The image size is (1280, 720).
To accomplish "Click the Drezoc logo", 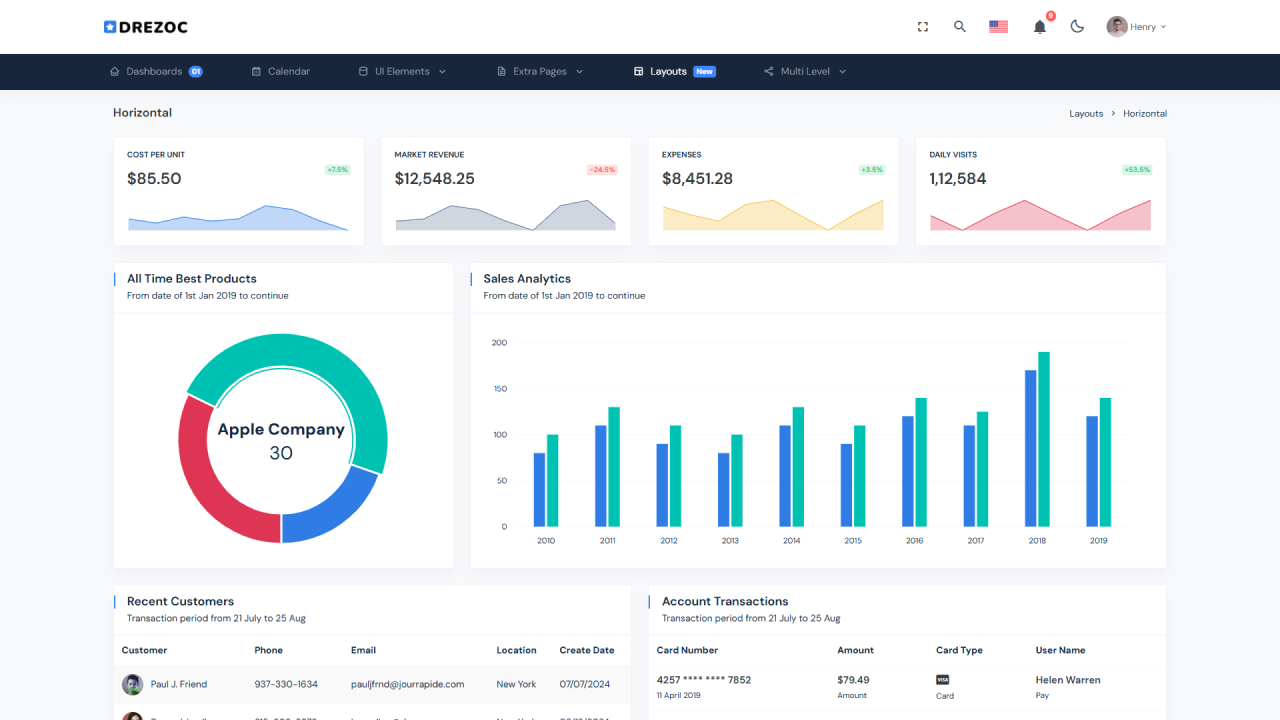I will (146, 27).
